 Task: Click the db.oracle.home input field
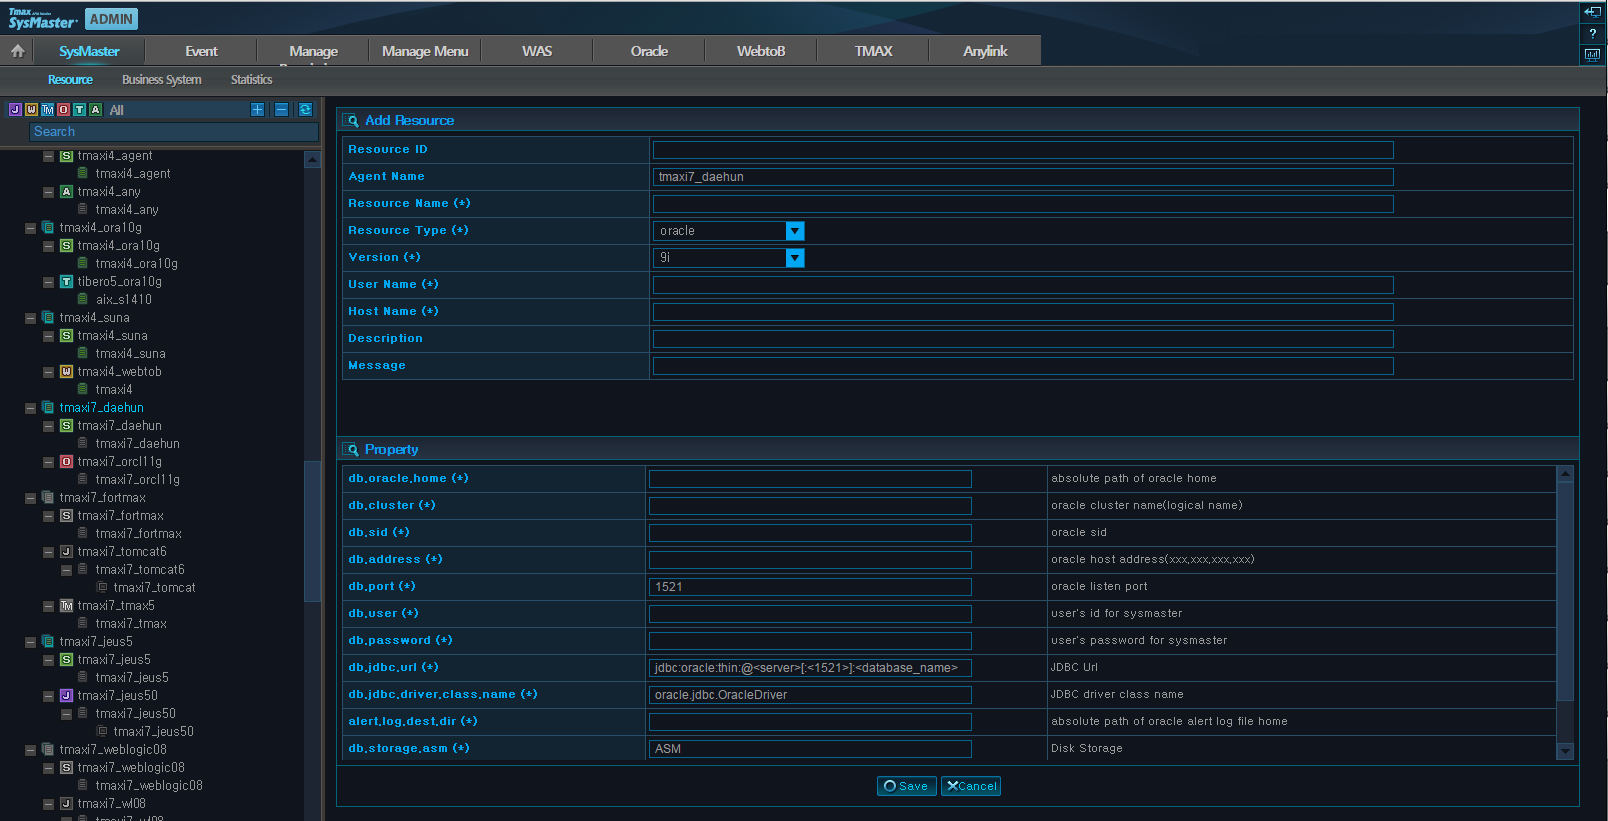(810, 479)
